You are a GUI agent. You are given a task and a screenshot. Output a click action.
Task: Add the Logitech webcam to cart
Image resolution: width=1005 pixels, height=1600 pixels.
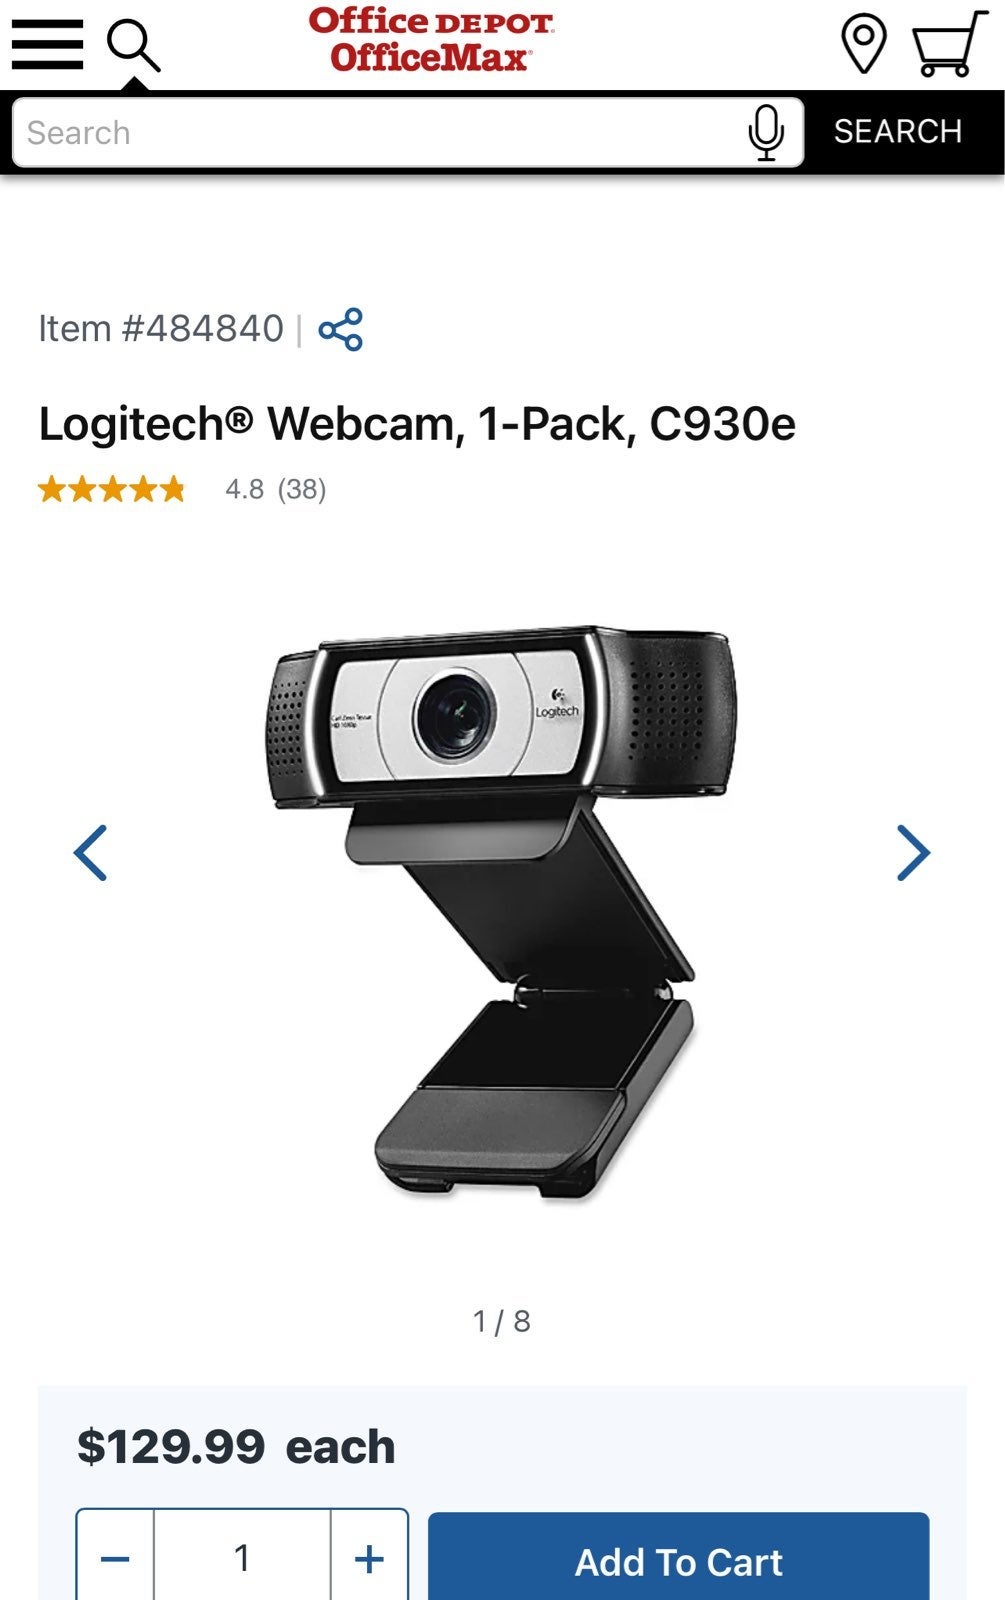[x=678, y=1556]
